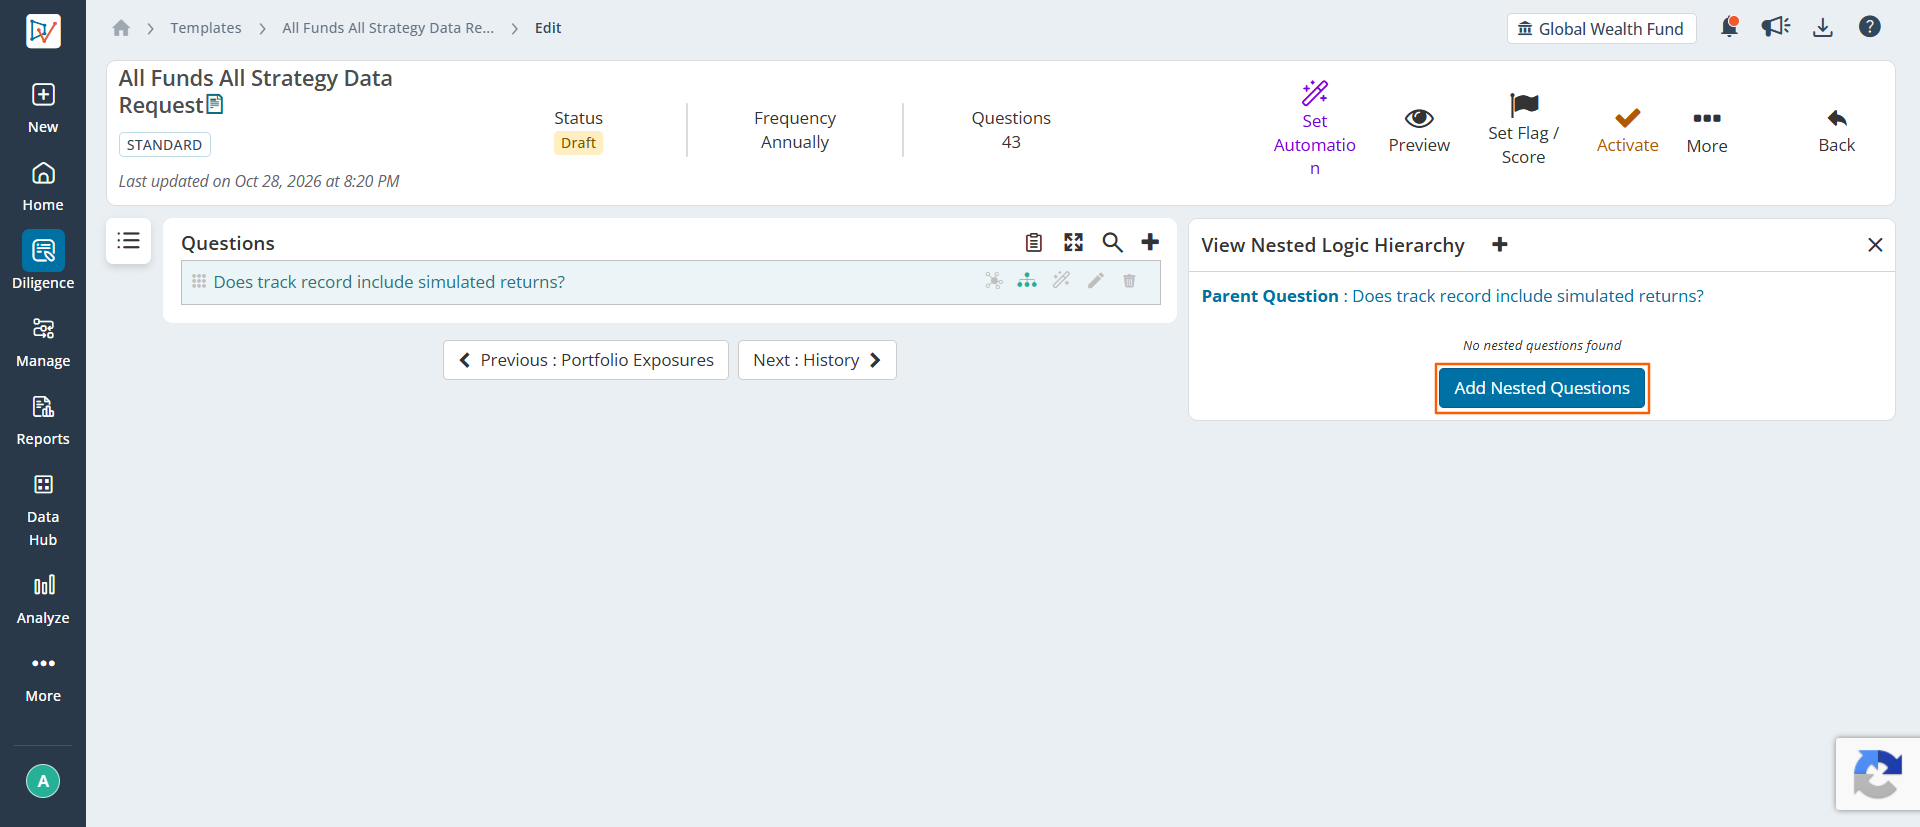Screen dimensions: 1920x827
Task: Delete the simulated returns question
Action: (1129, 281)
